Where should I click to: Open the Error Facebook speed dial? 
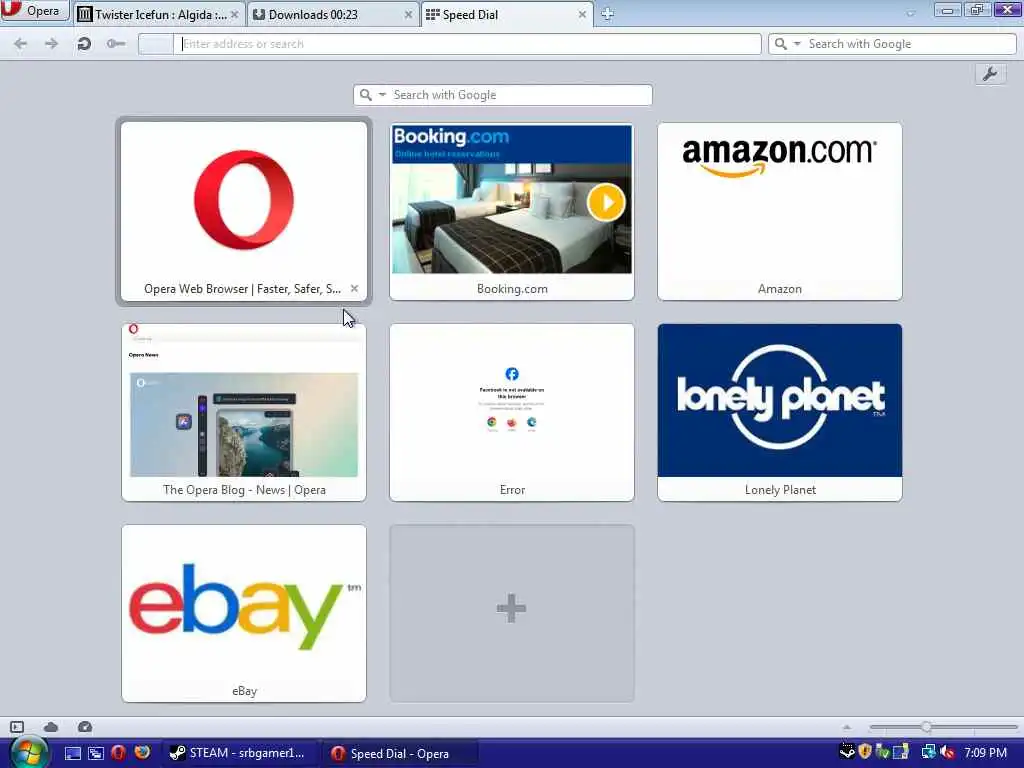coord(512,412)
